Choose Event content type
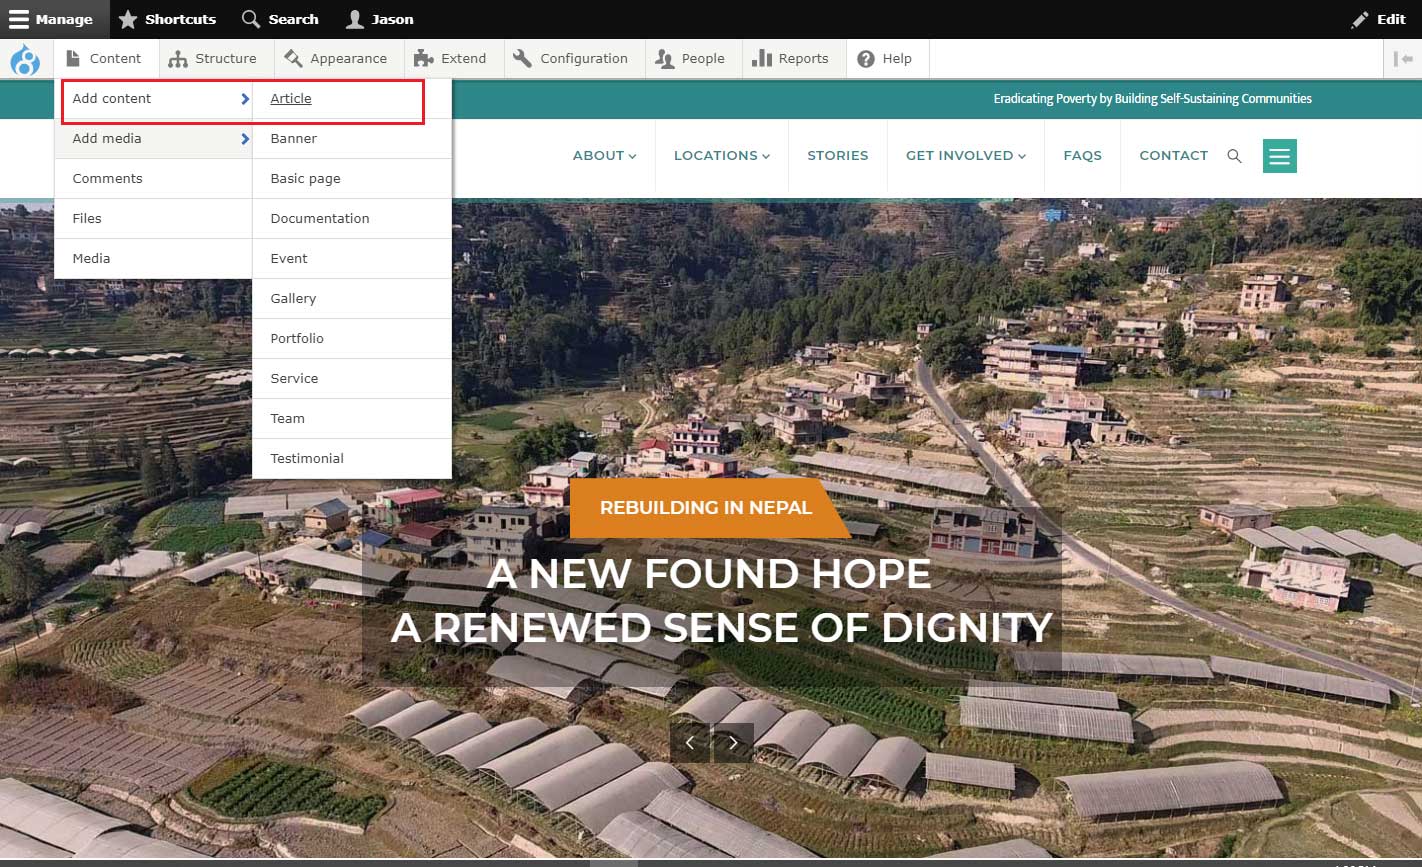The height and width of the screenshot is (867, 1422). [352, 259]
